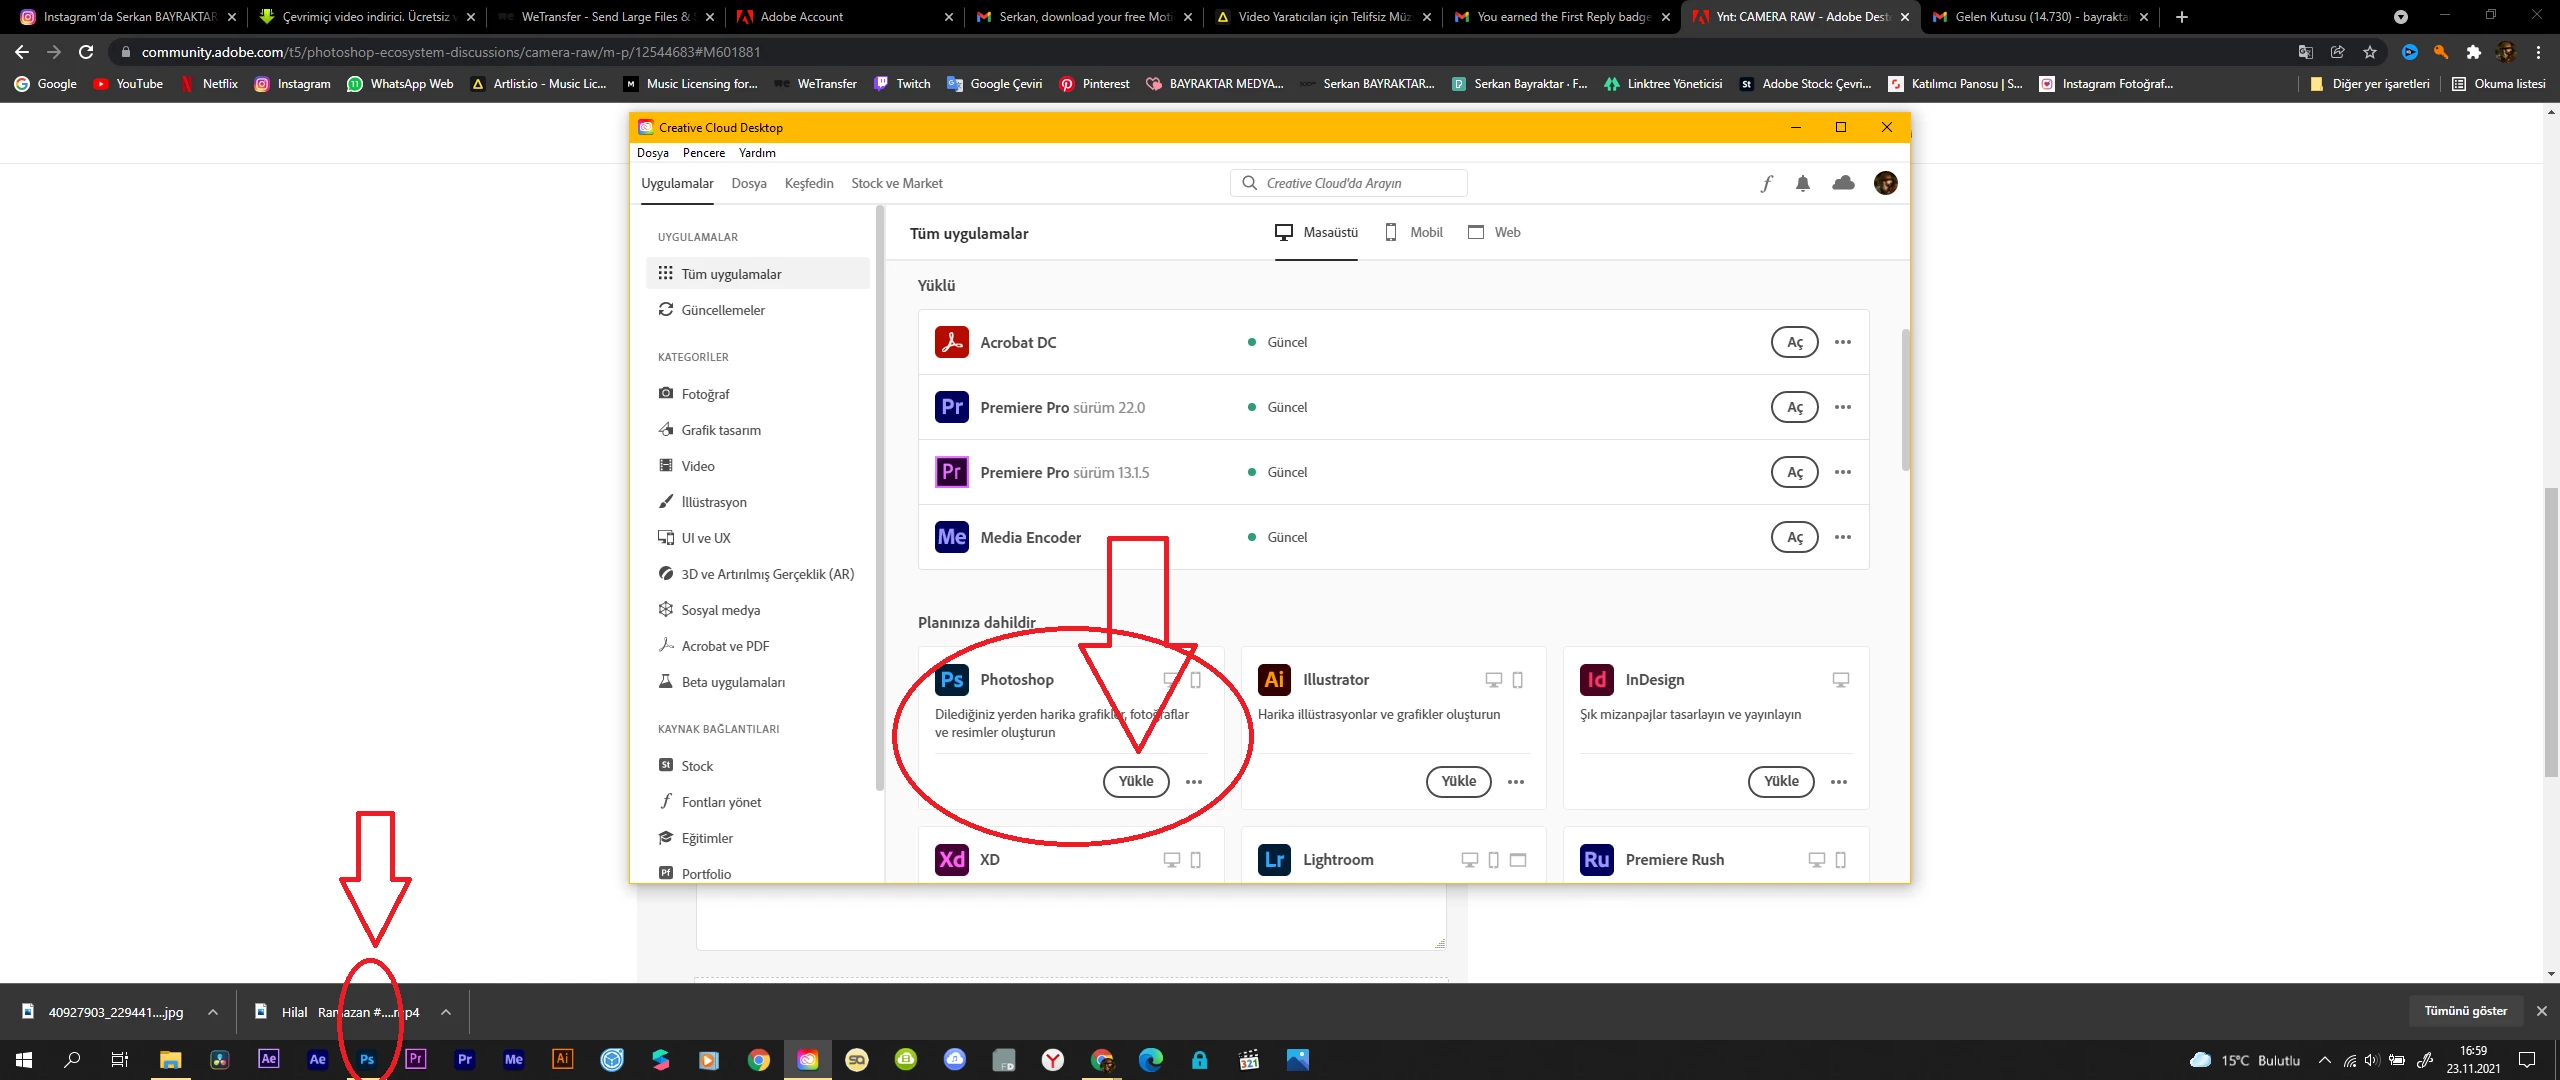Open Güncellemeler in the sidebar
The image size is (2560, 1080).
coord(722,310)
